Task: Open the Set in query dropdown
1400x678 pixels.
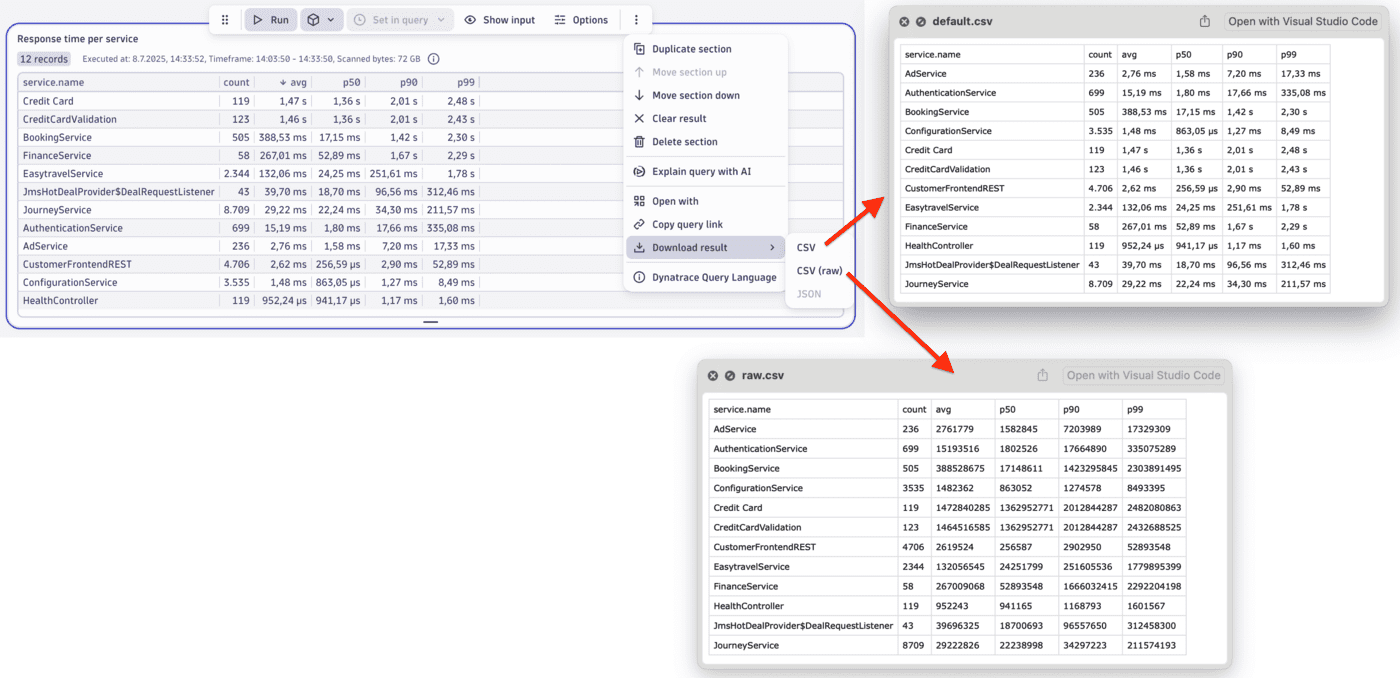Action: [400, 19]
